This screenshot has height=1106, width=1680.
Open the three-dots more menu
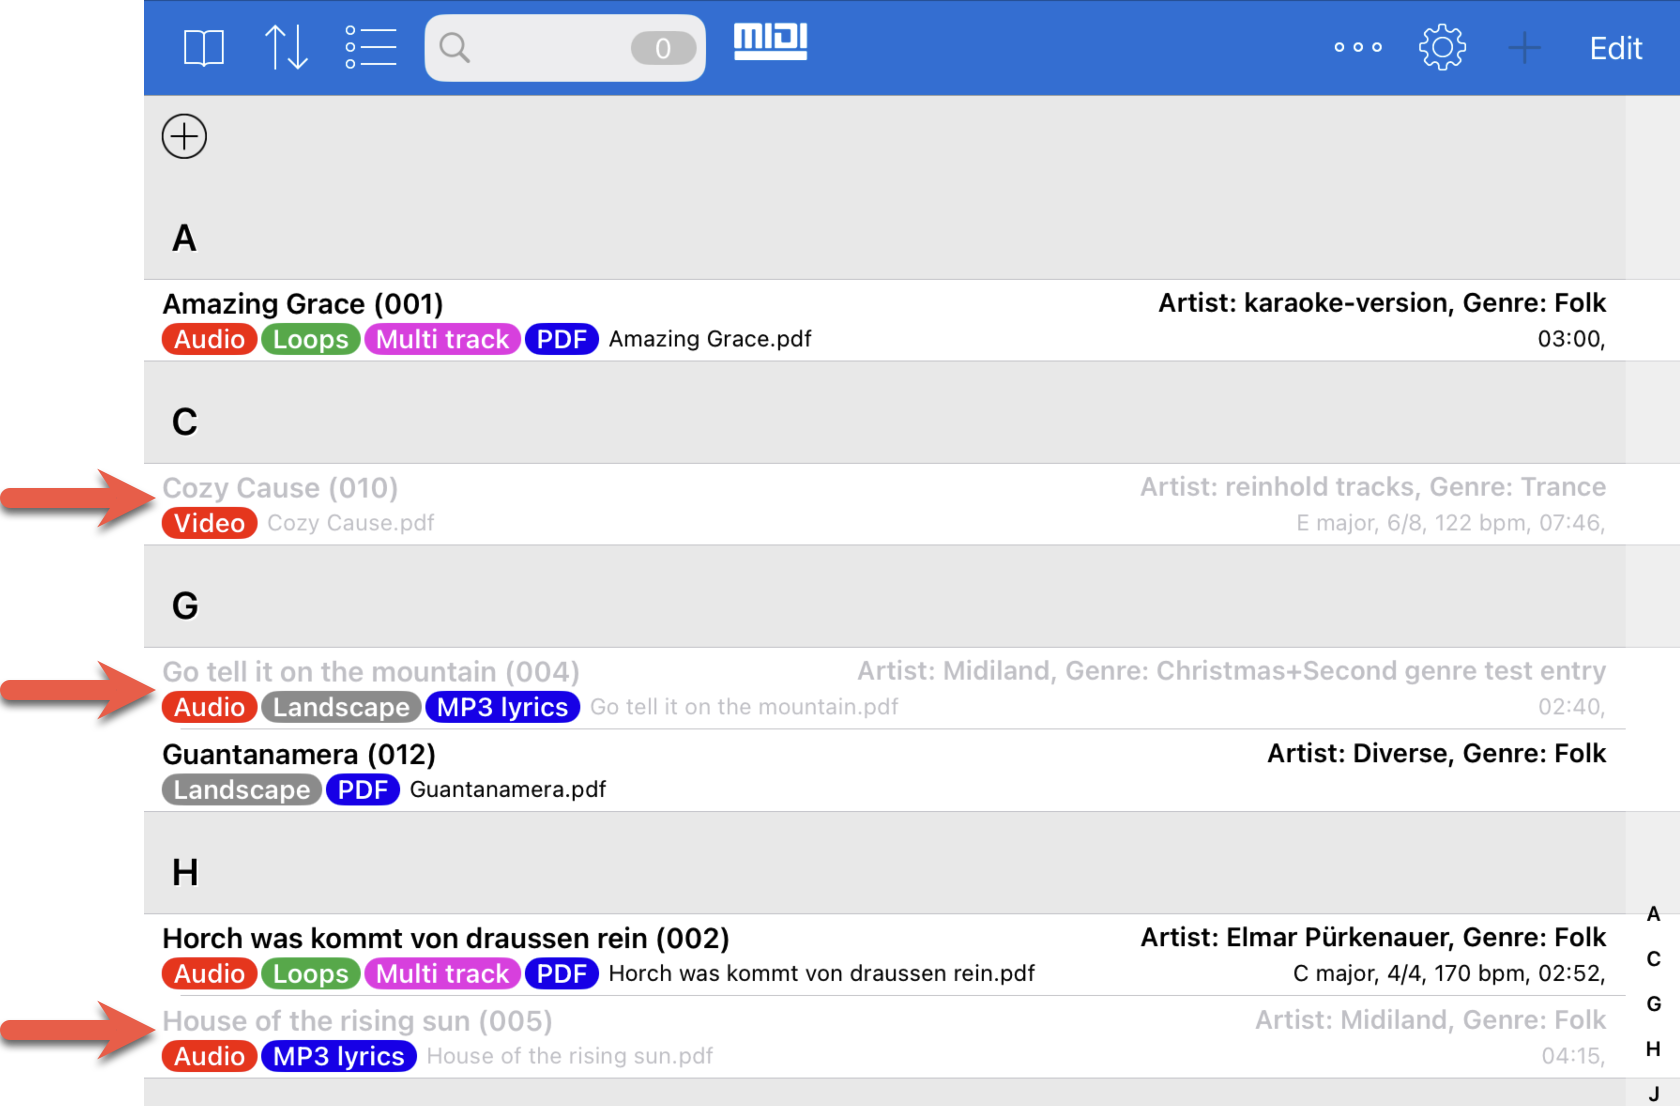coord(1358,48)
